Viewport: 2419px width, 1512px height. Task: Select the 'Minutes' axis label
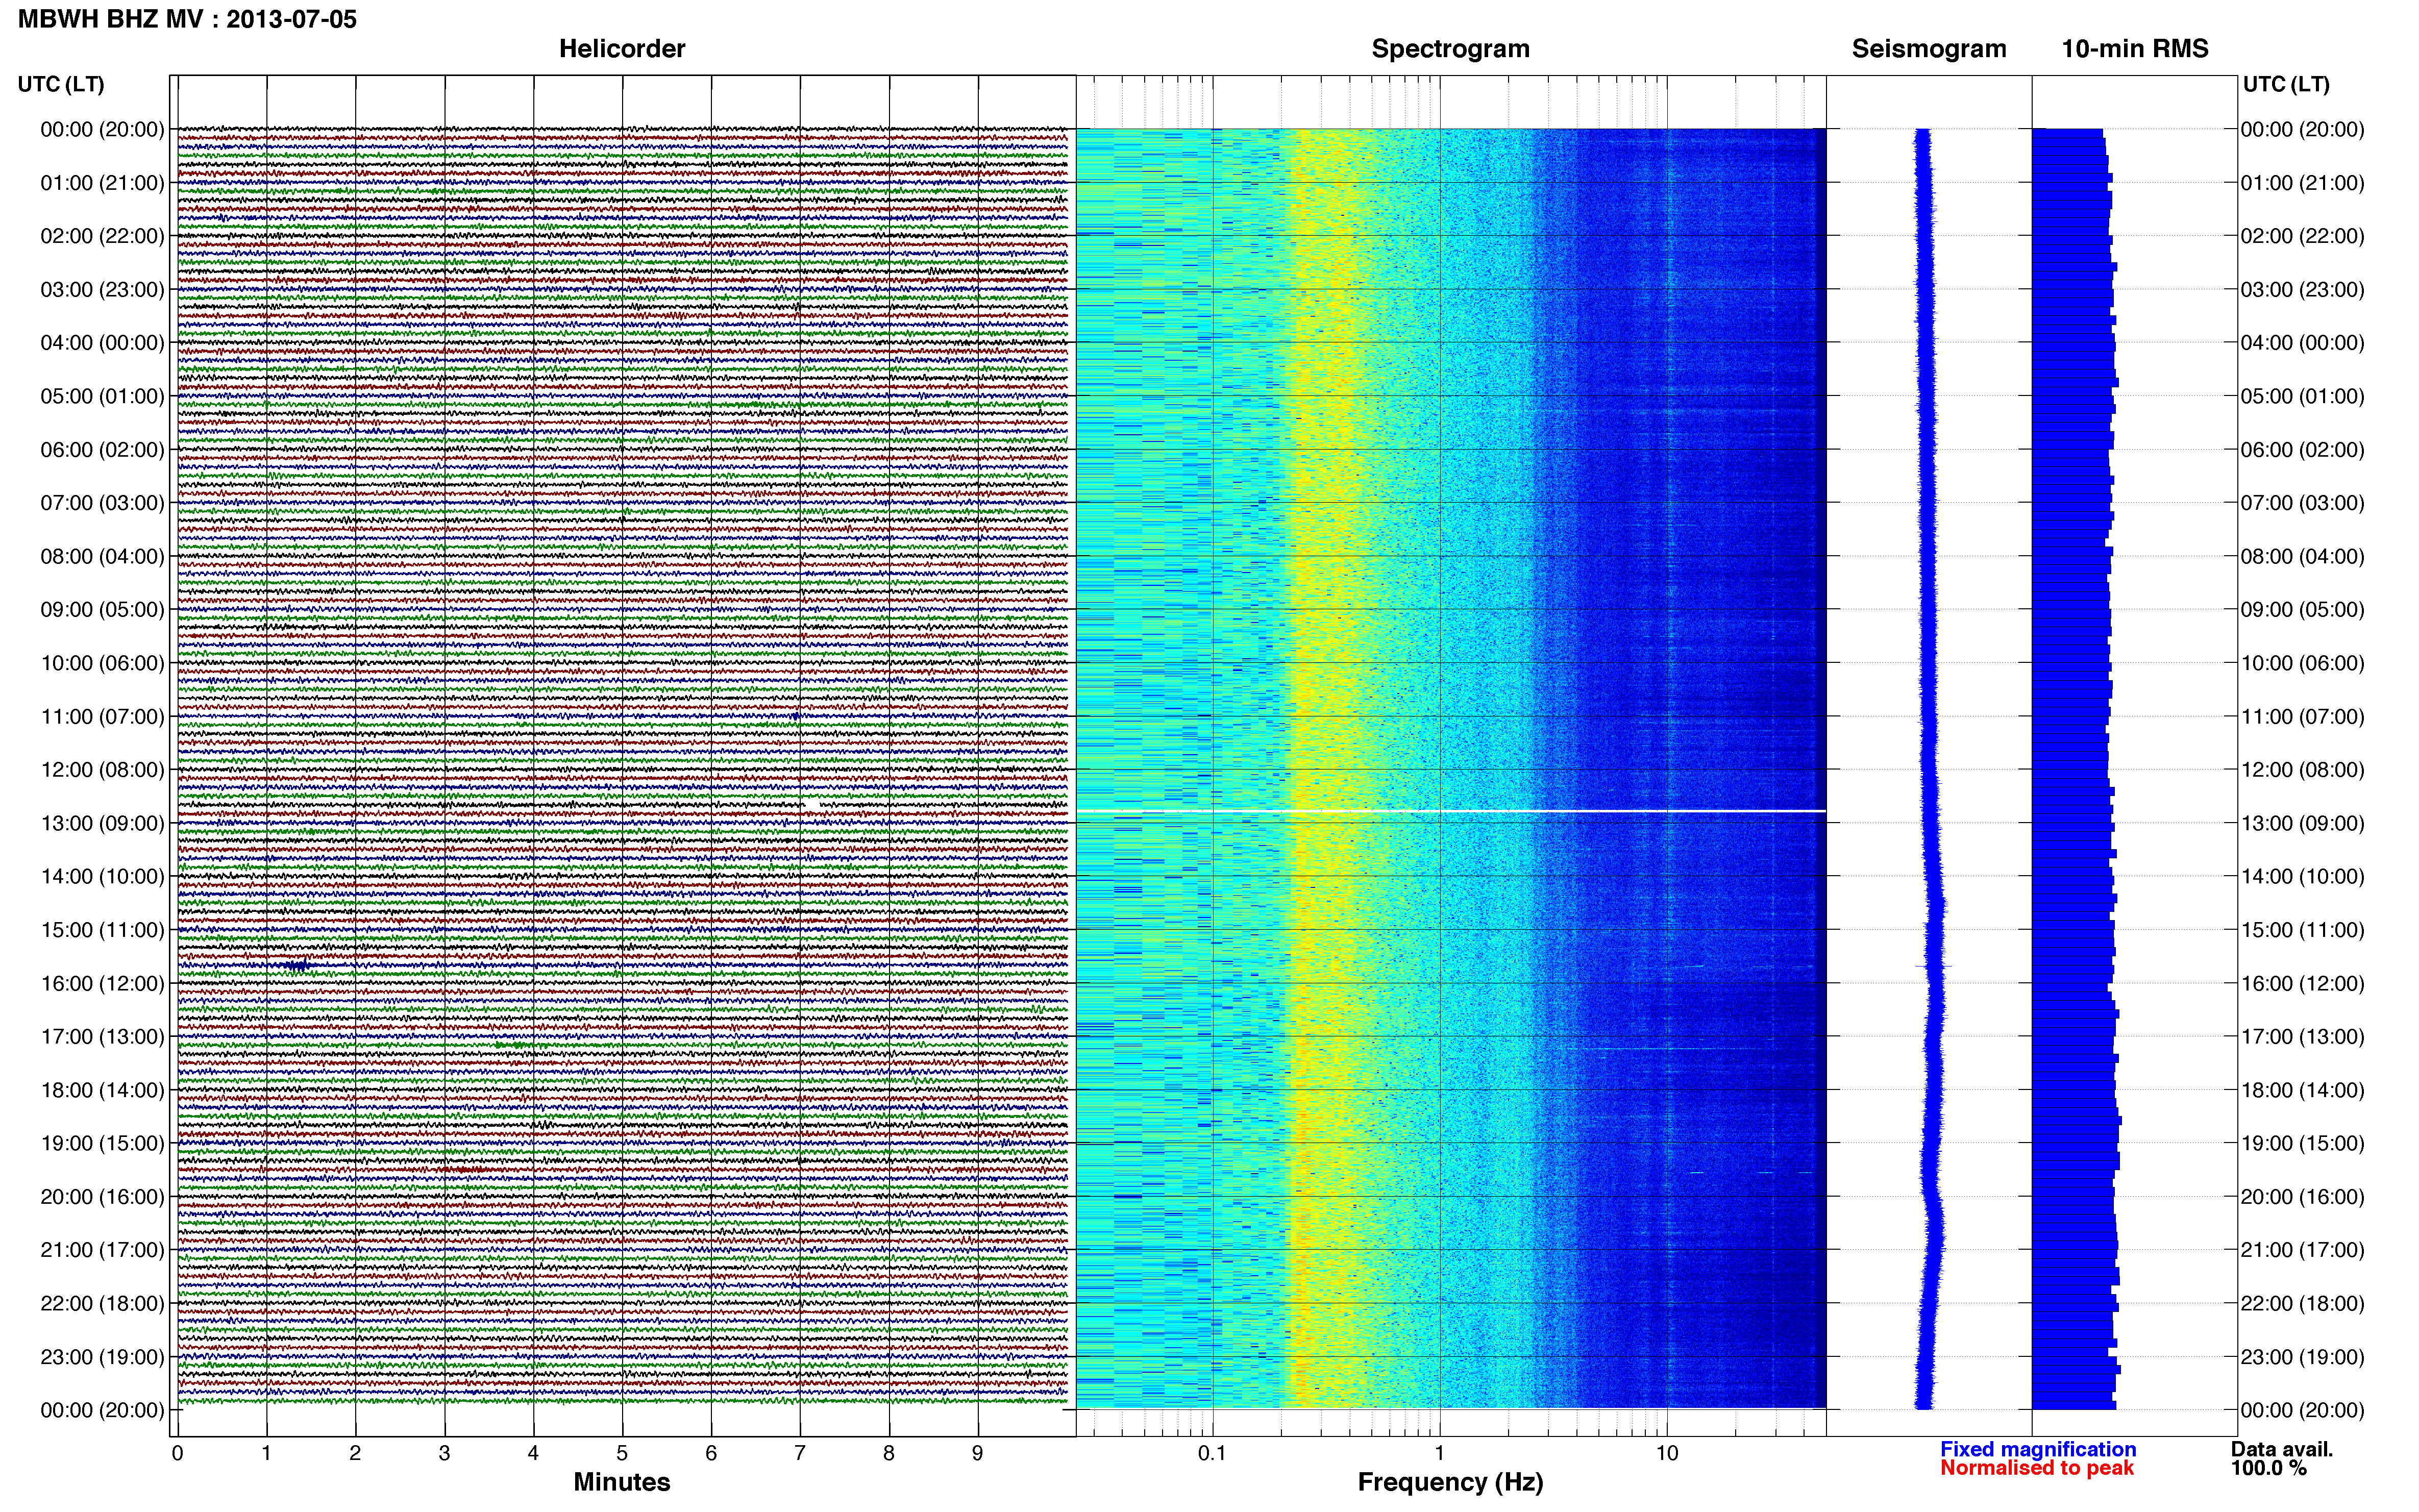coord(622,1482)
